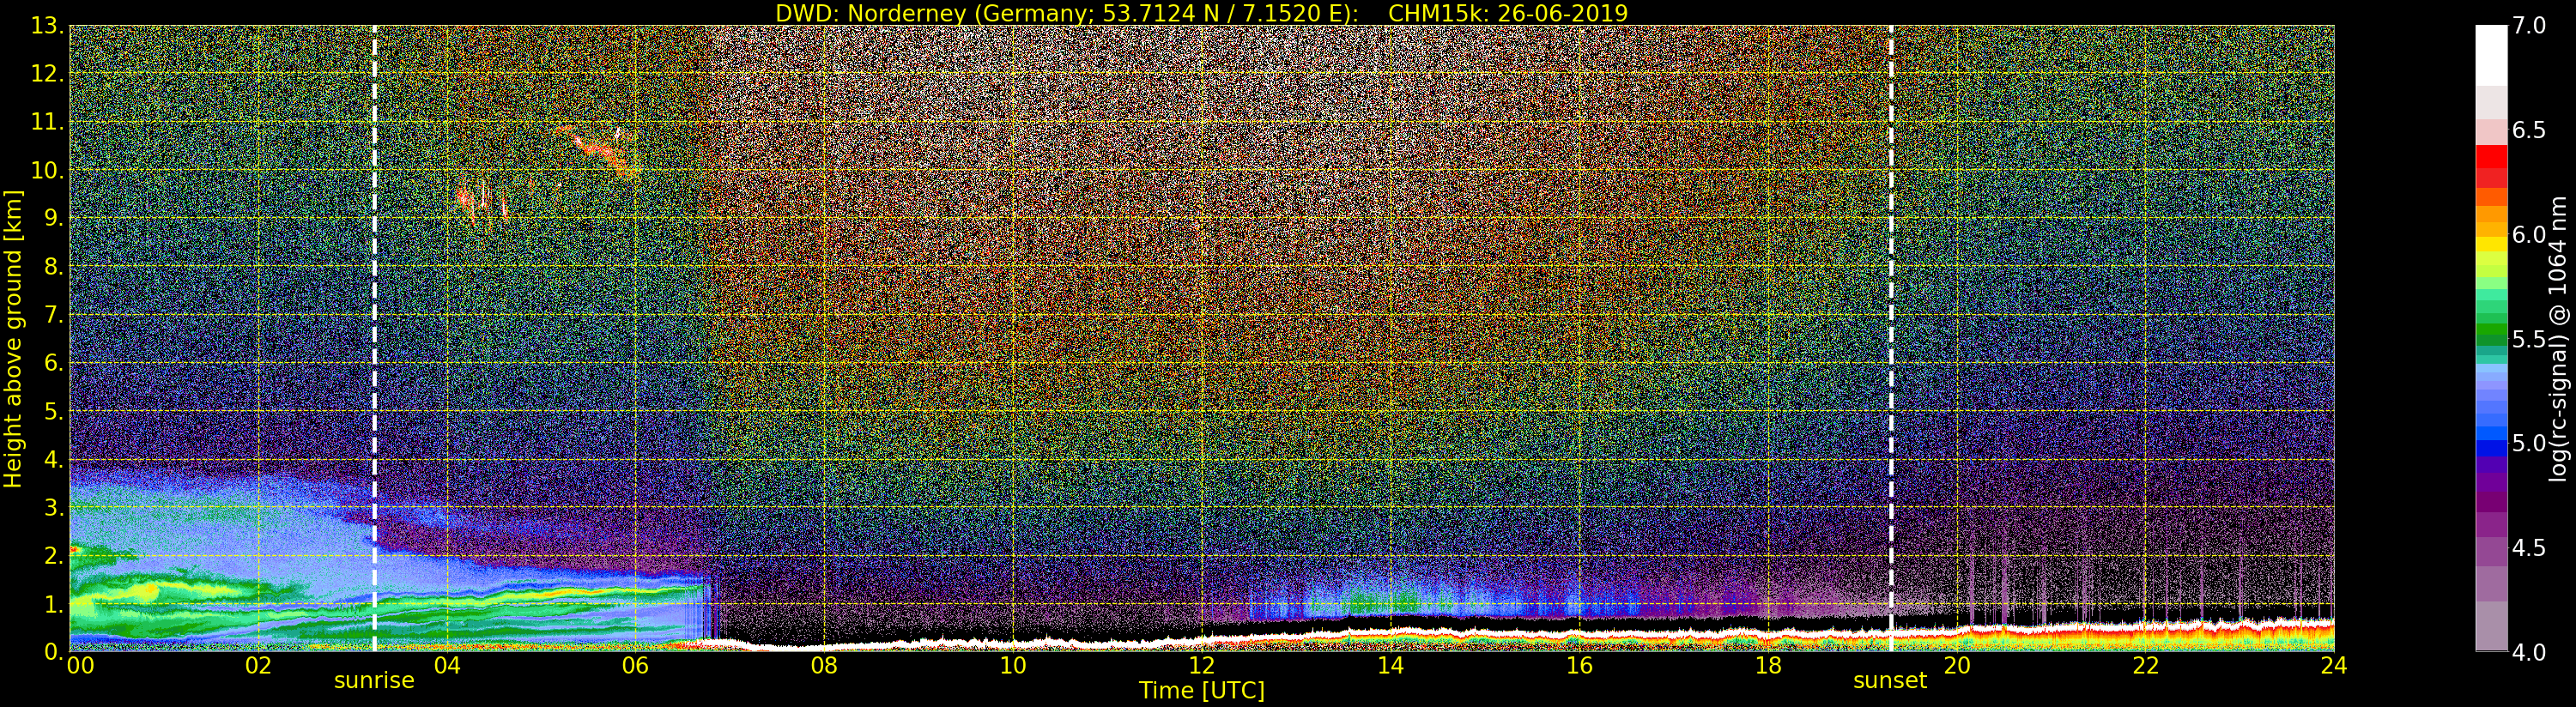Click the 'Time [UTC]' axis label
This screenshot has height=707, width=2576.
1202,691
